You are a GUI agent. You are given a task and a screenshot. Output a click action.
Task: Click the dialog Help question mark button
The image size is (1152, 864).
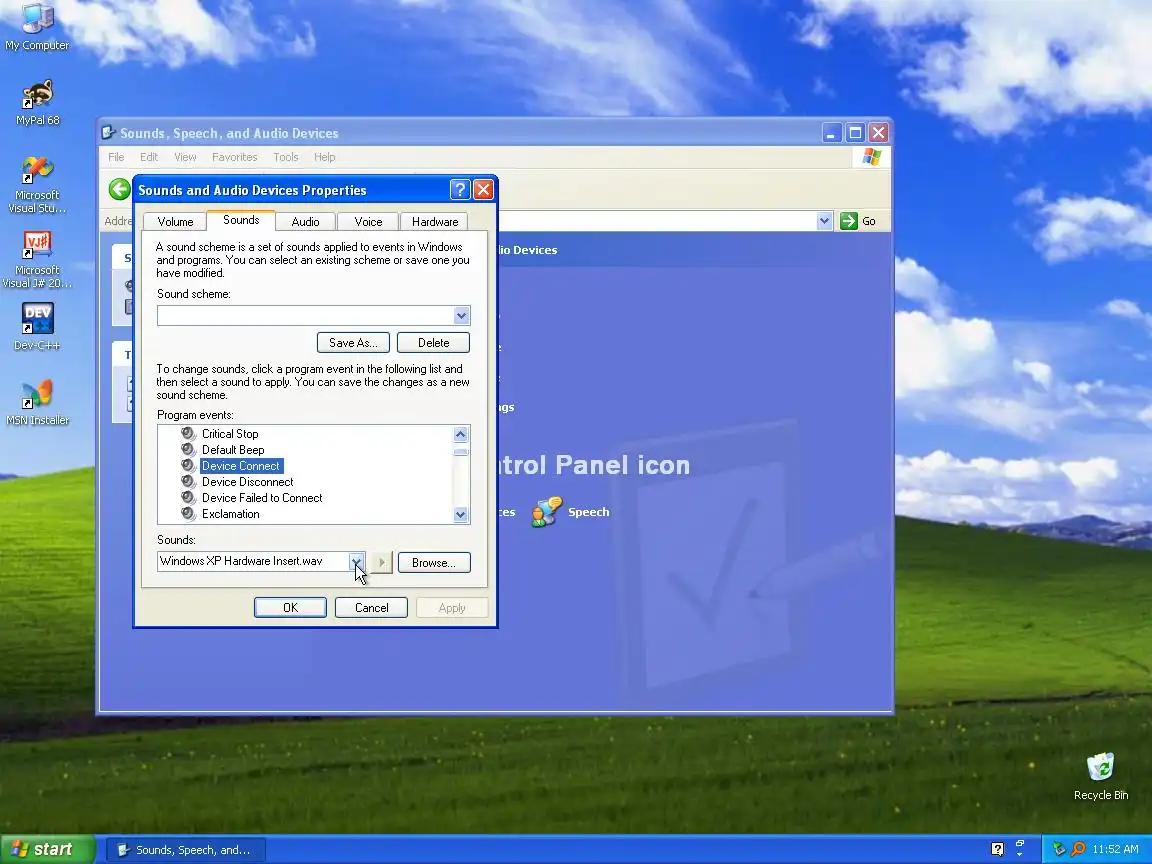(460, 190)
